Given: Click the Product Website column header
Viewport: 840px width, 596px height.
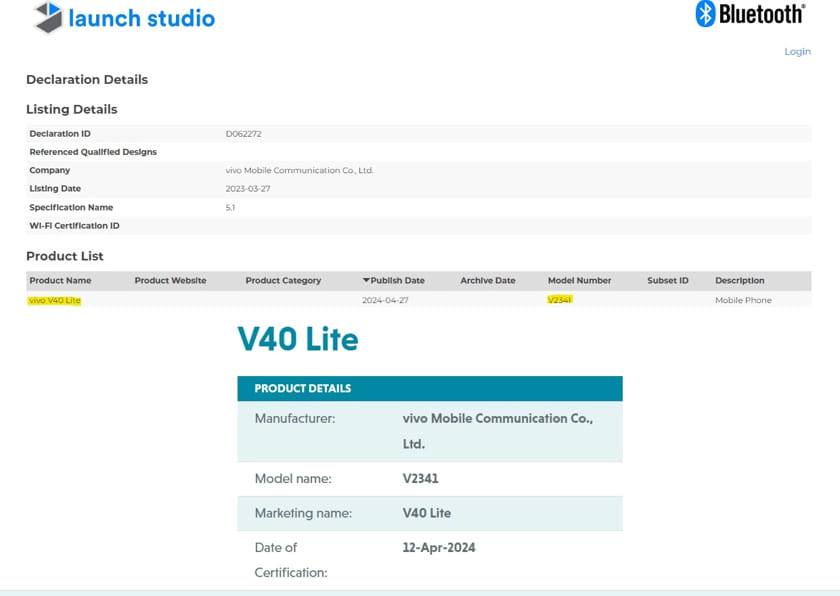Looking at the screenshot, I should point(170,281).
